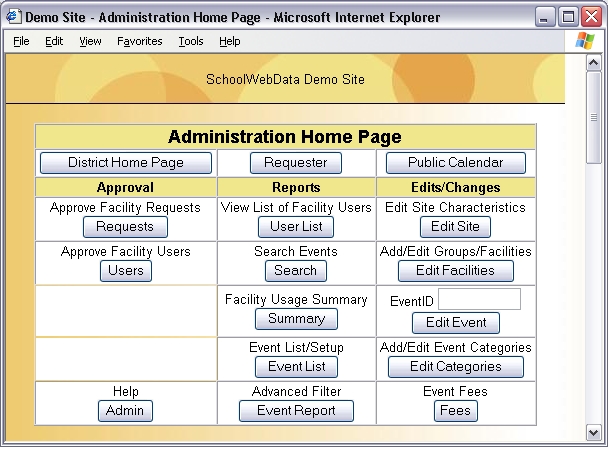This screenshot has height=449, width=609.
Task: Click the 'Search Events' label
Action: tap(296, 252)
